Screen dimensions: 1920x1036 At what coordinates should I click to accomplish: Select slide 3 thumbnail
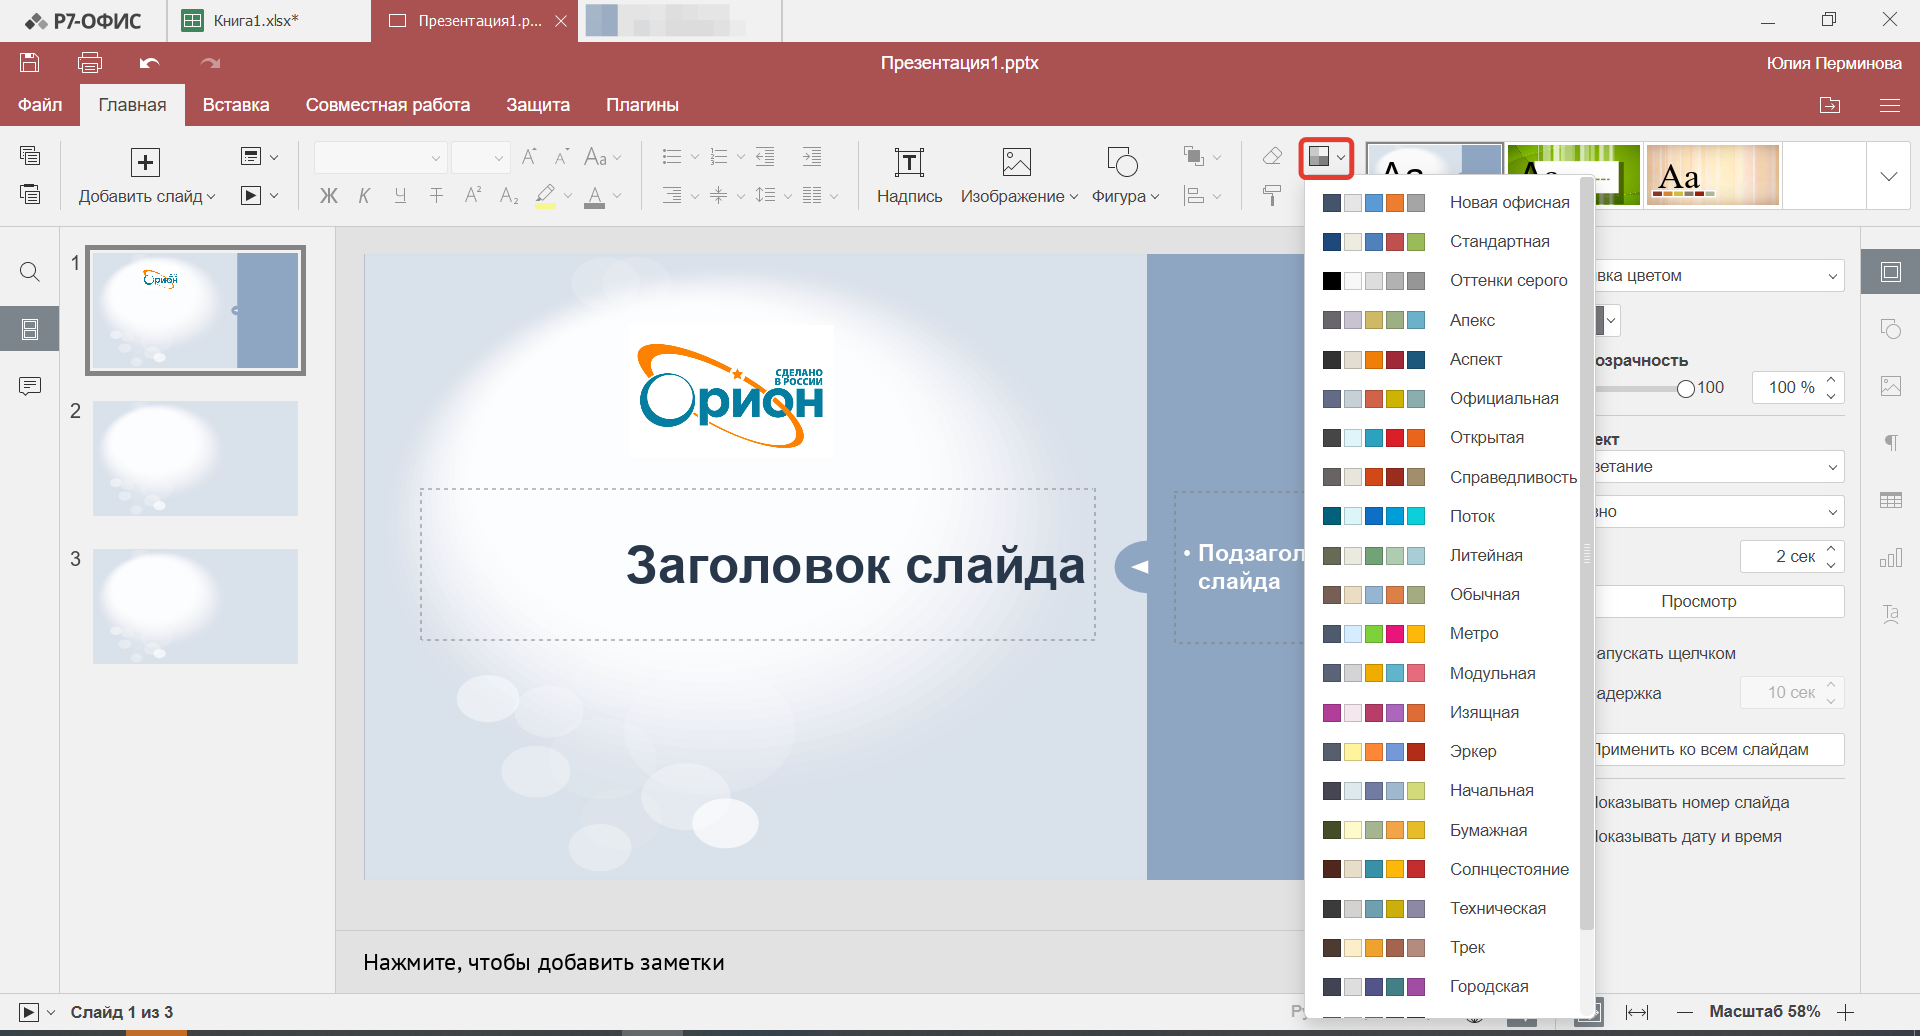[195, 606]
